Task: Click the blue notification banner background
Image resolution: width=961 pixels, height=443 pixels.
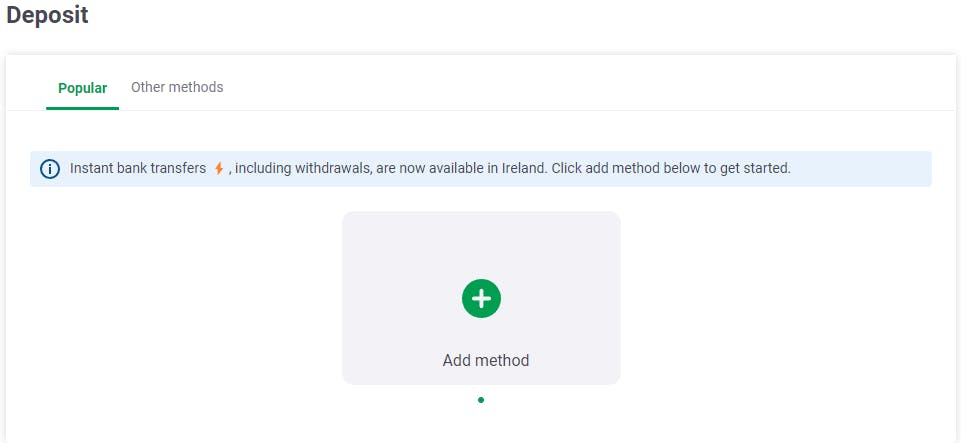Action: pos(481,169)
